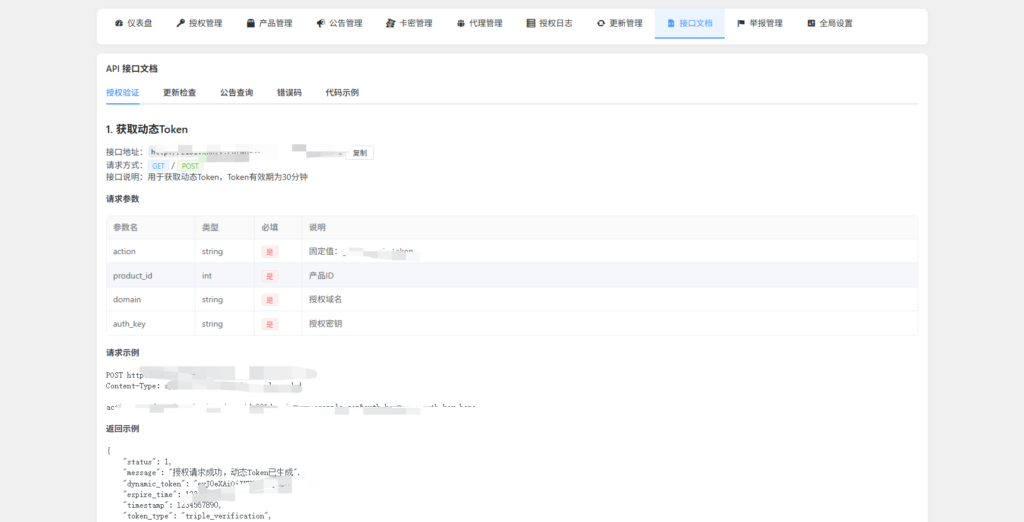Screen dimensions: 1024x522
Task: Open the 错误码 sub-tab
Action: 289,93
